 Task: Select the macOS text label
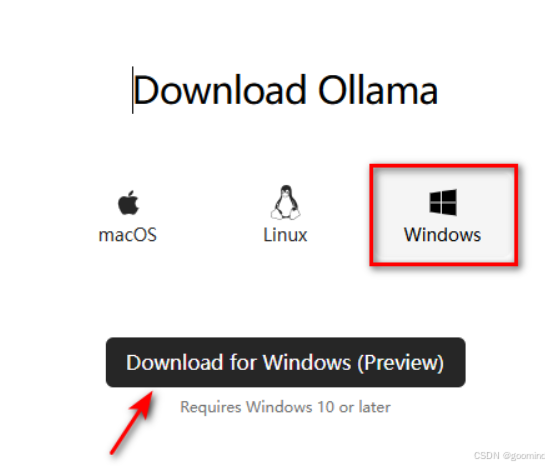(127, 235)
